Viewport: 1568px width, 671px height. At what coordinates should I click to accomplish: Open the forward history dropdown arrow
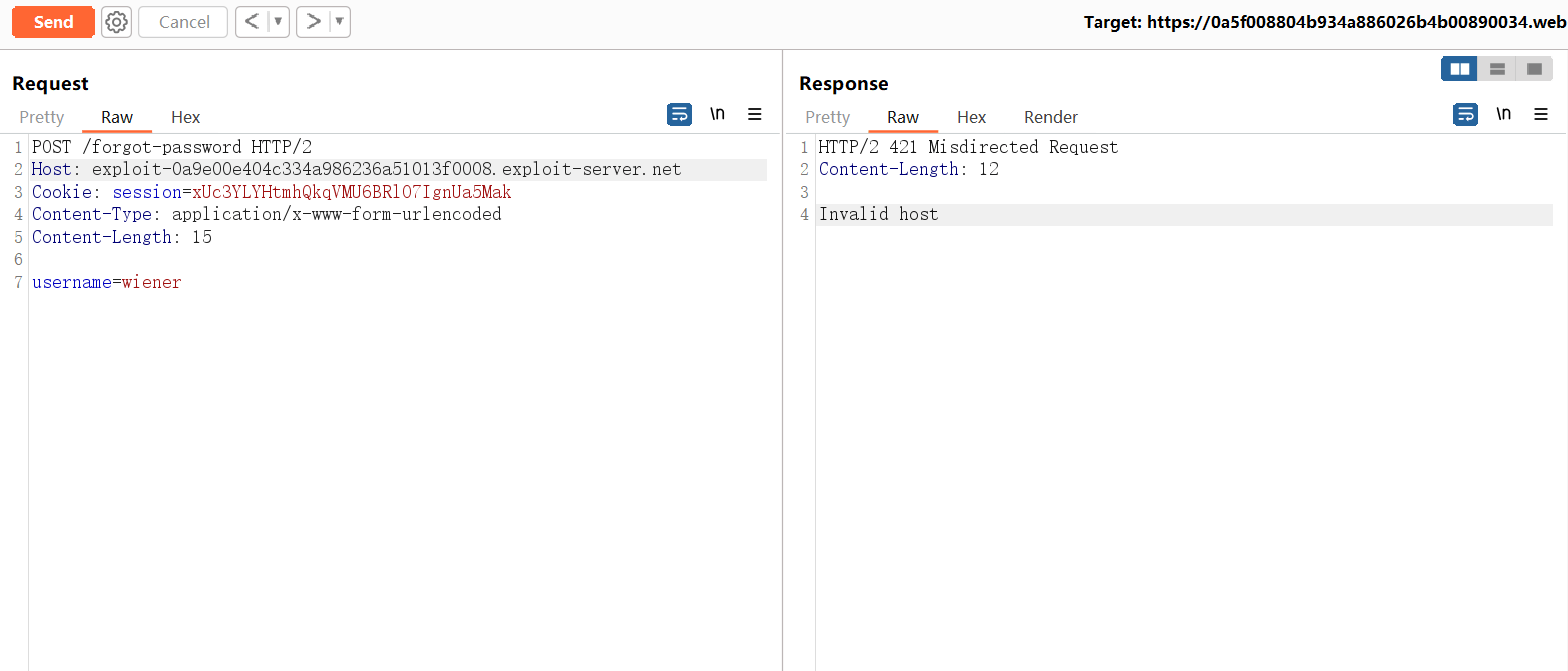(x=340, y=22)
